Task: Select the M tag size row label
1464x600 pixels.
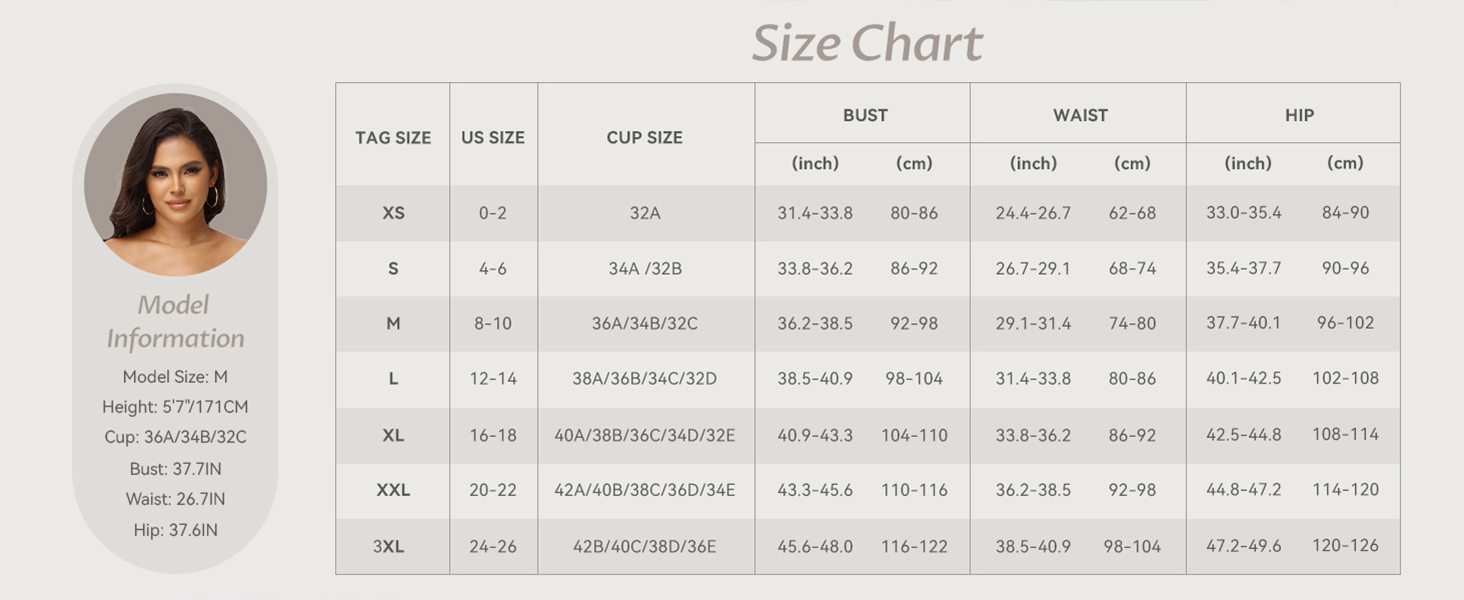Action: point(393,323)
